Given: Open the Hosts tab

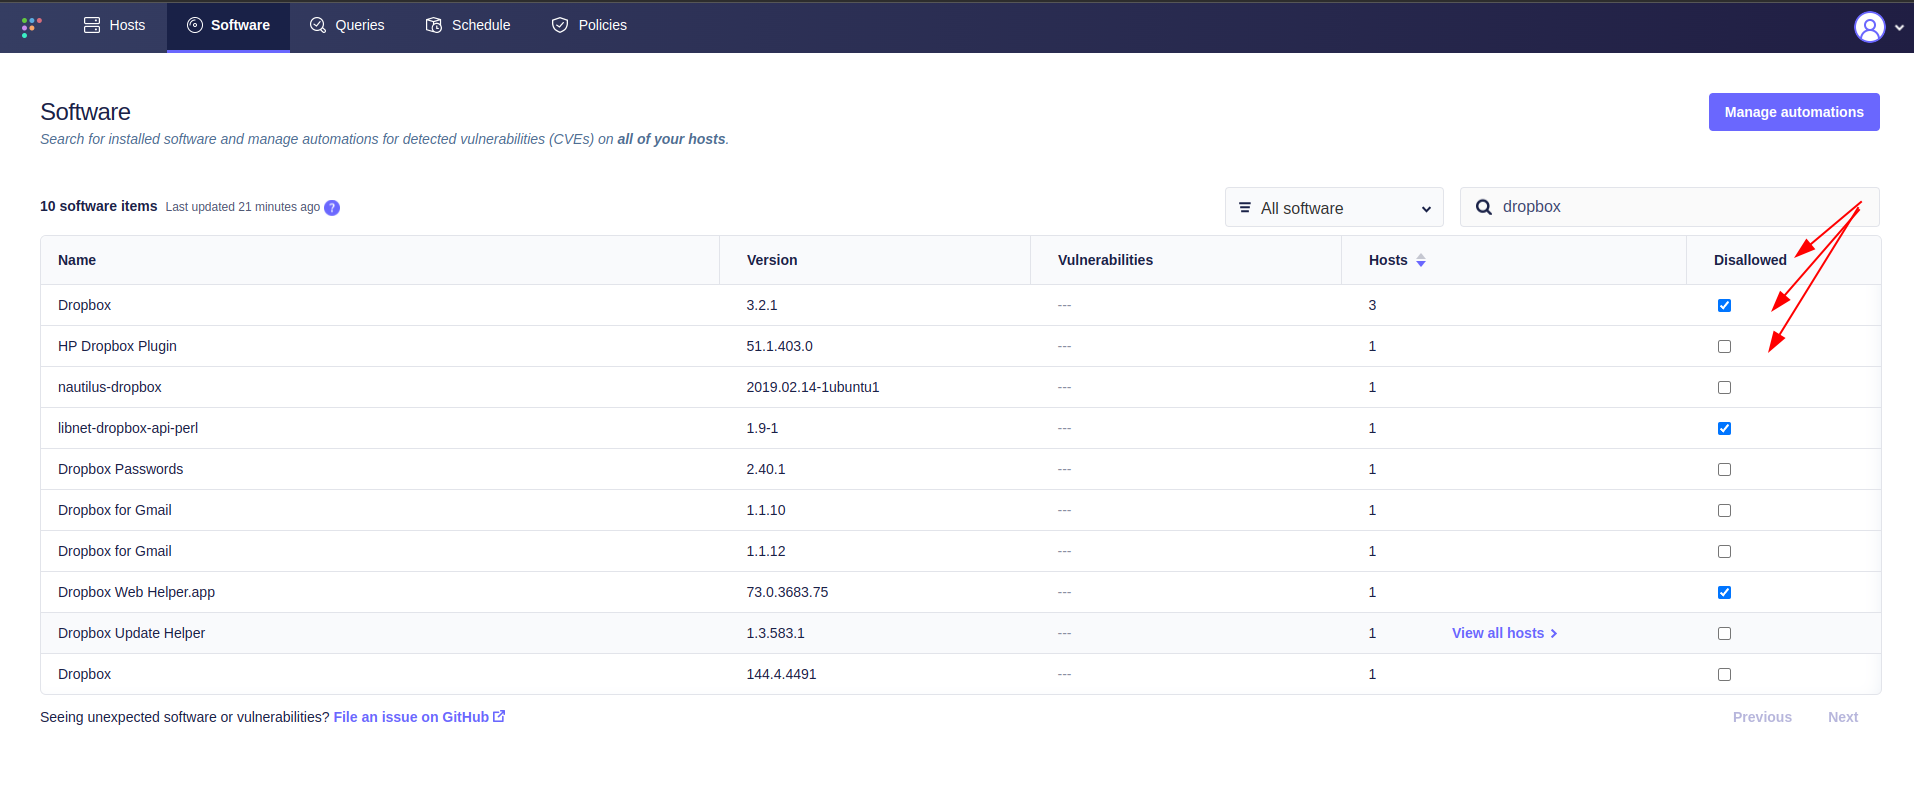Looking at the screenshot, I should (x=114, y=26).
